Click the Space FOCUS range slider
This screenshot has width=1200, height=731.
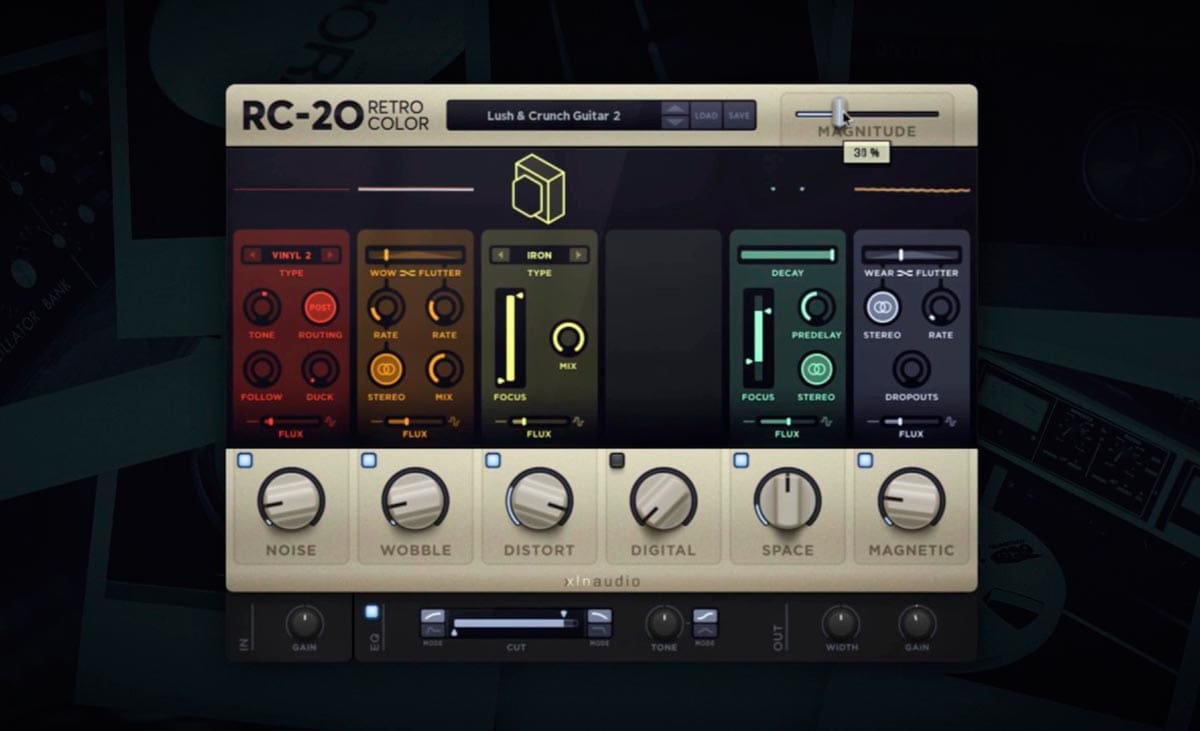click(757, 338)
